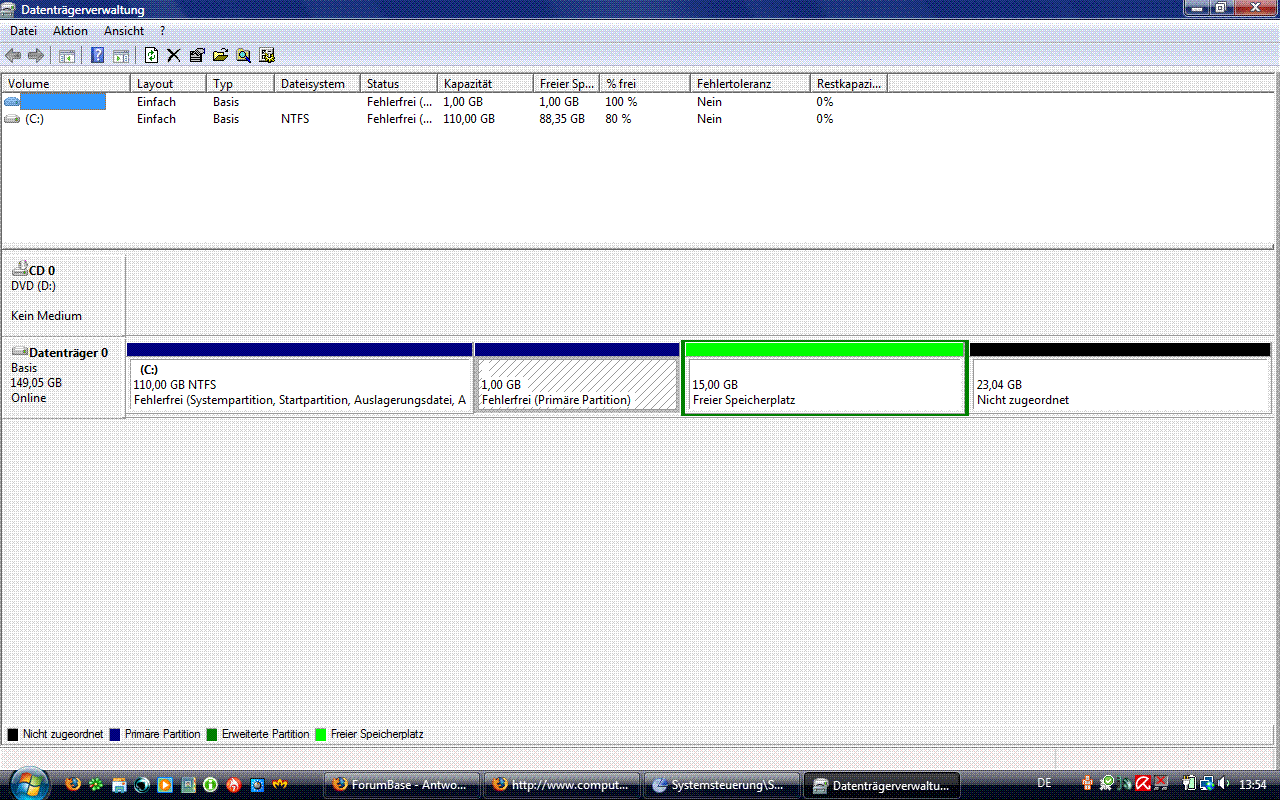This screenshot has width=1280, height=800.
Task: Switch to the ForumBase taskbar window
Action: [402, 785]
